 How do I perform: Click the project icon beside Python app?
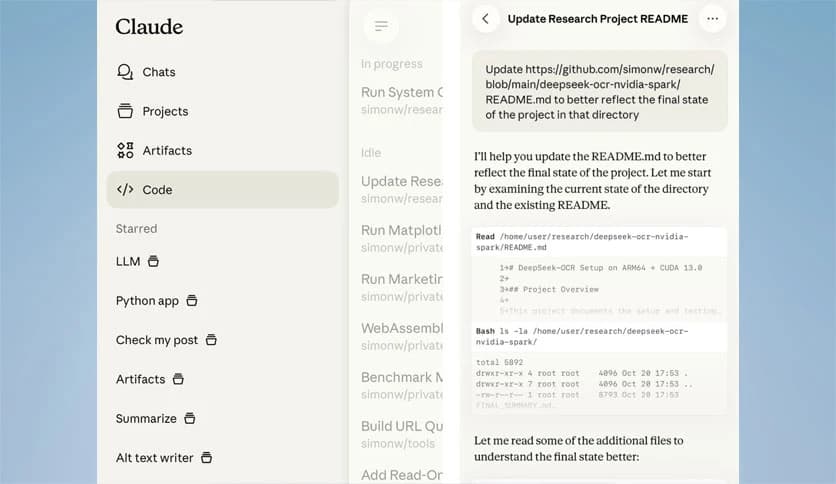[192, 300]
